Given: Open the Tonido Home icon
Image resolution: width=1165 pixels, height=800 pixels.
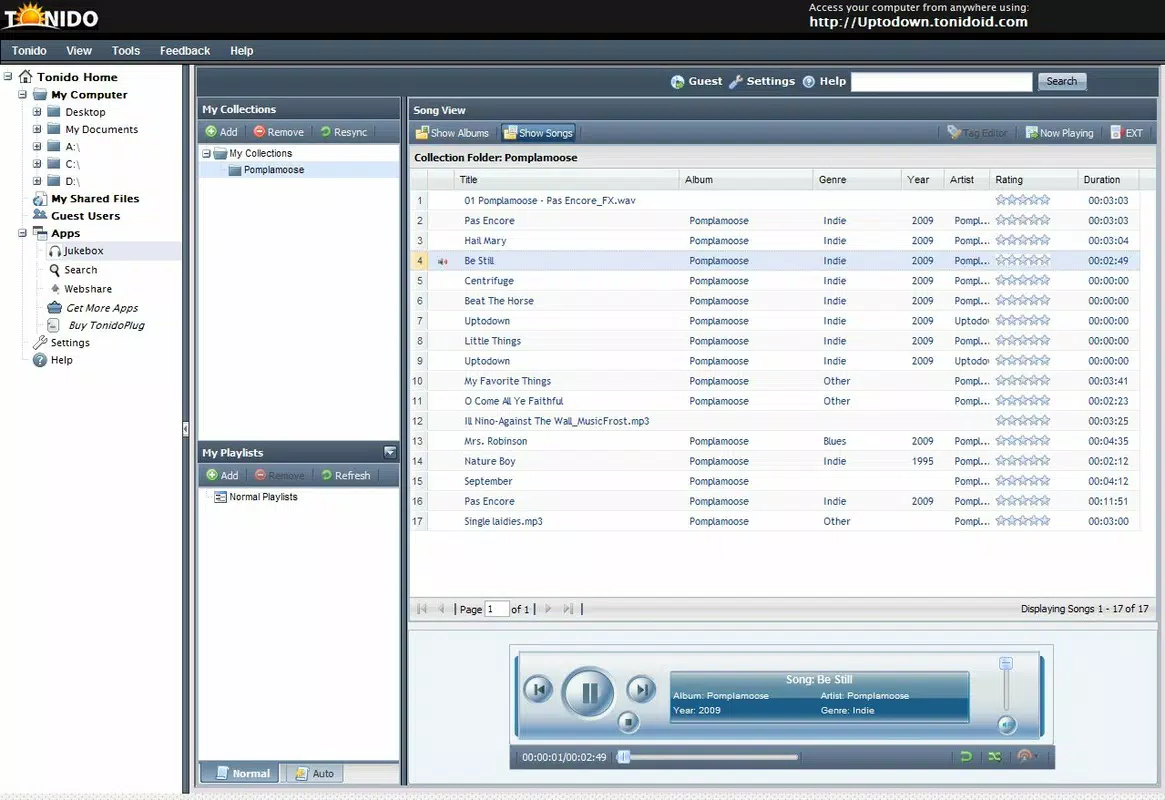Looking at the screenshot, I should 25,77.
